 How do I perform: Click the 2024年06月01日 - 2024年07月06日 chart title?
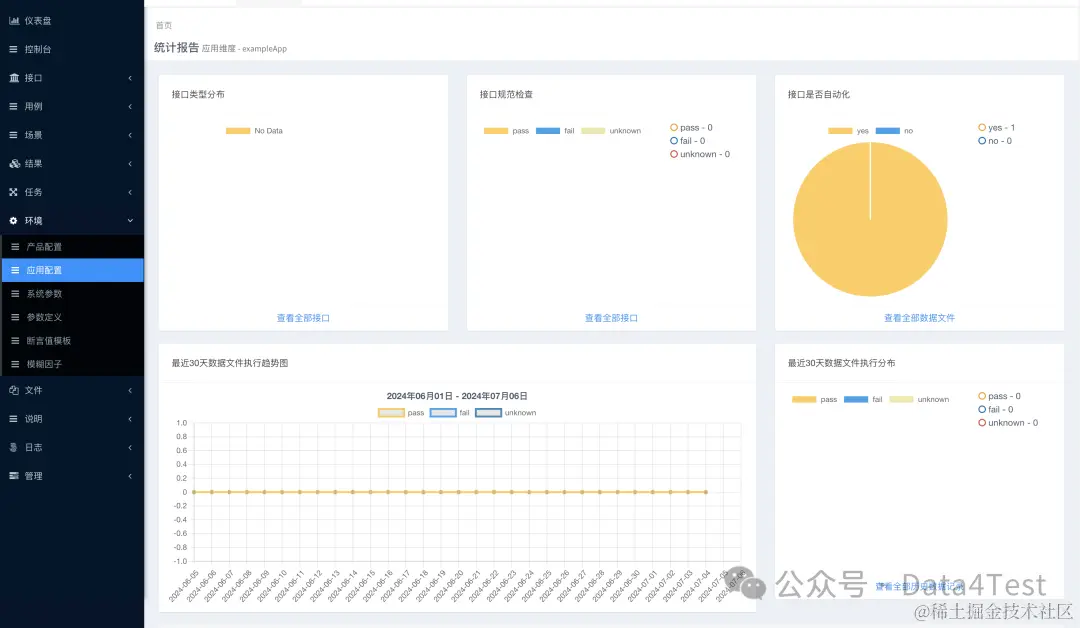tap(457, 397)
